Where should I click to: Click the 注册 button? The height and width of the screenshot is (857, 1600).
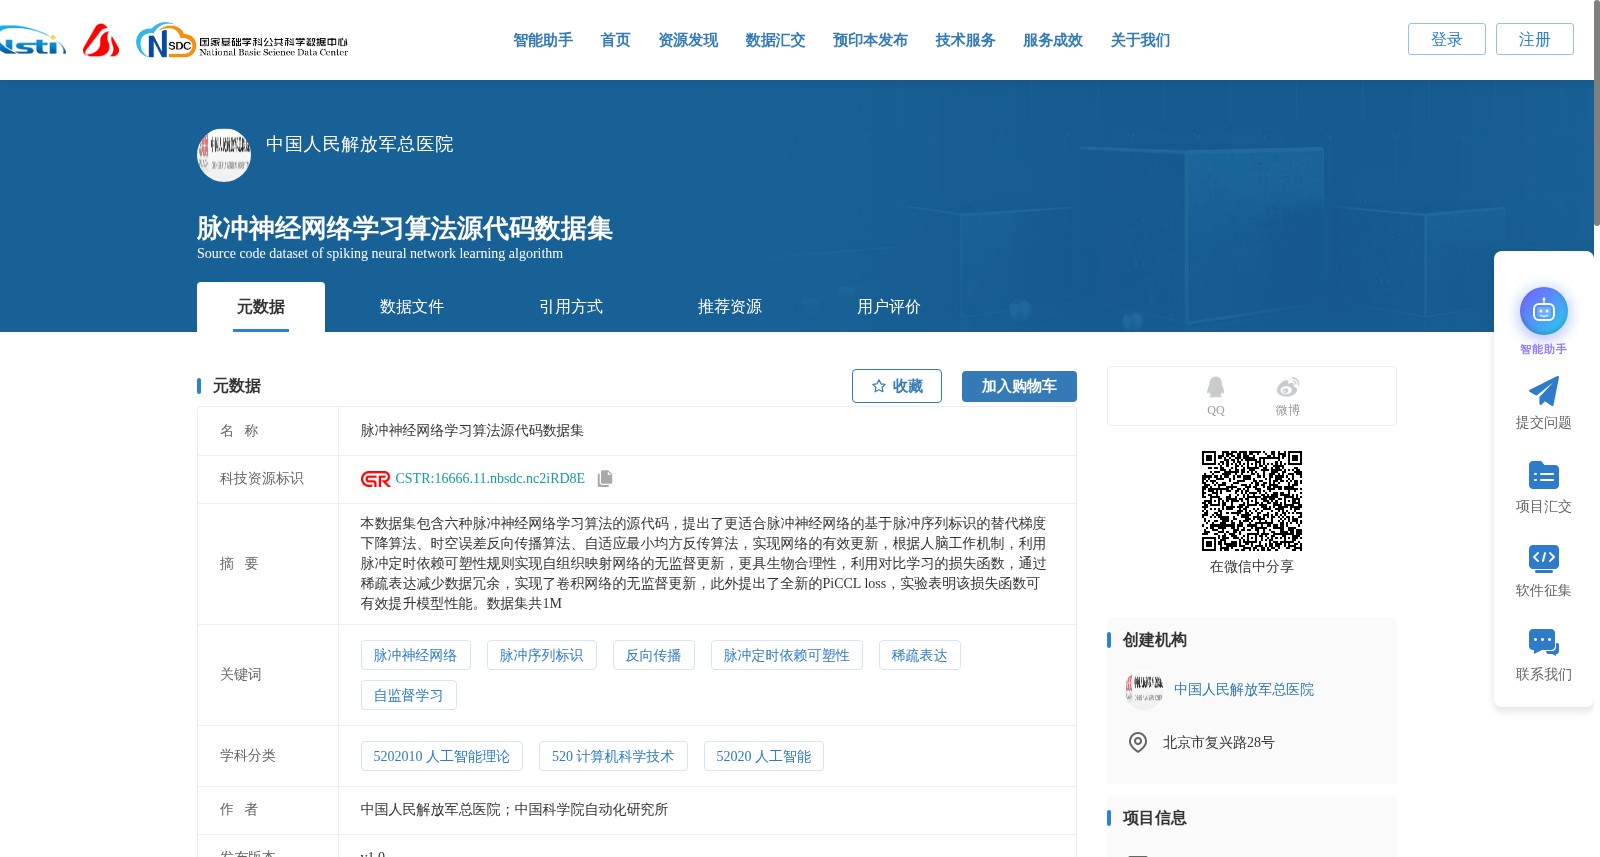tap(1535, 39)
